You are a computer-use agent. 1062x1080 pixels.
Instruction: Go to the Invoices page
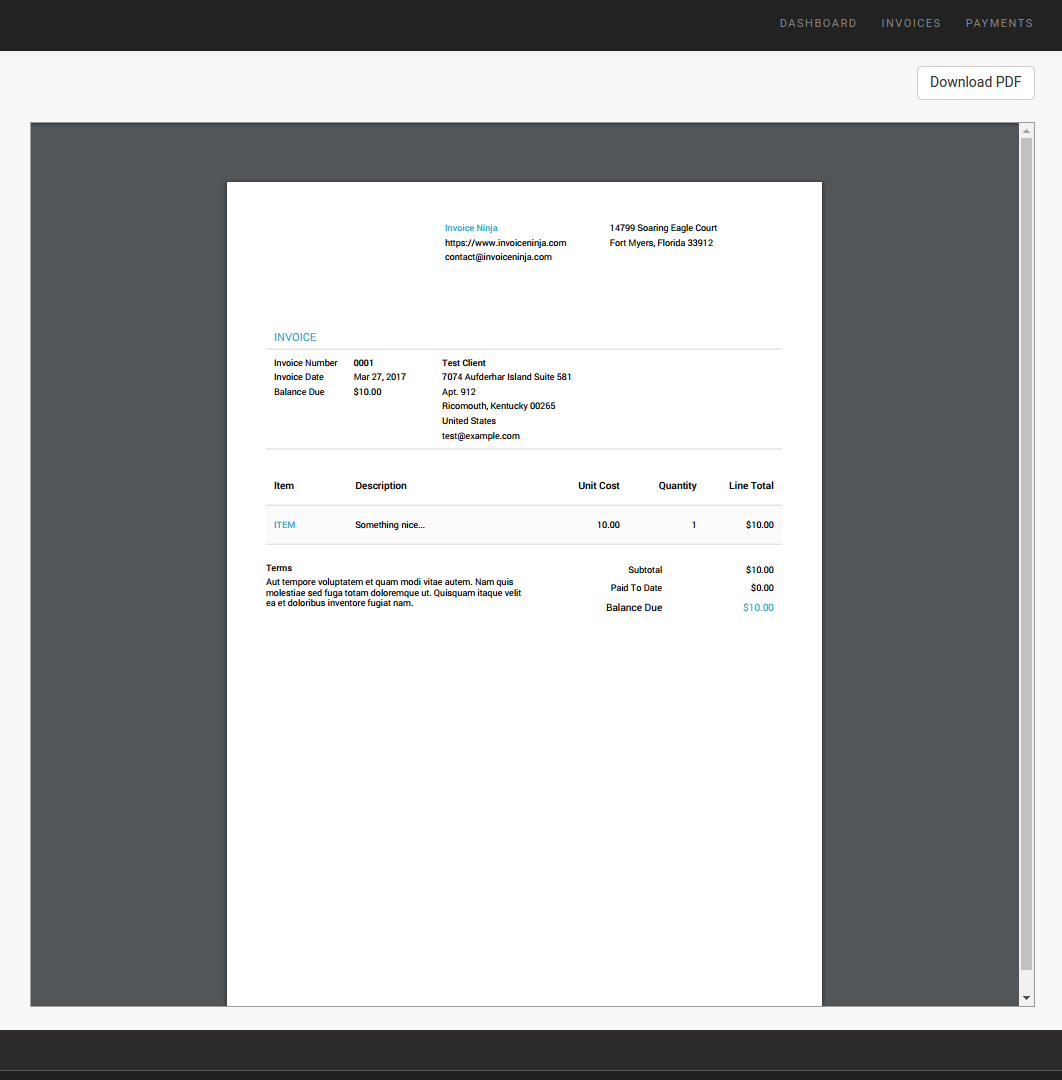click(x=910, y=23)
